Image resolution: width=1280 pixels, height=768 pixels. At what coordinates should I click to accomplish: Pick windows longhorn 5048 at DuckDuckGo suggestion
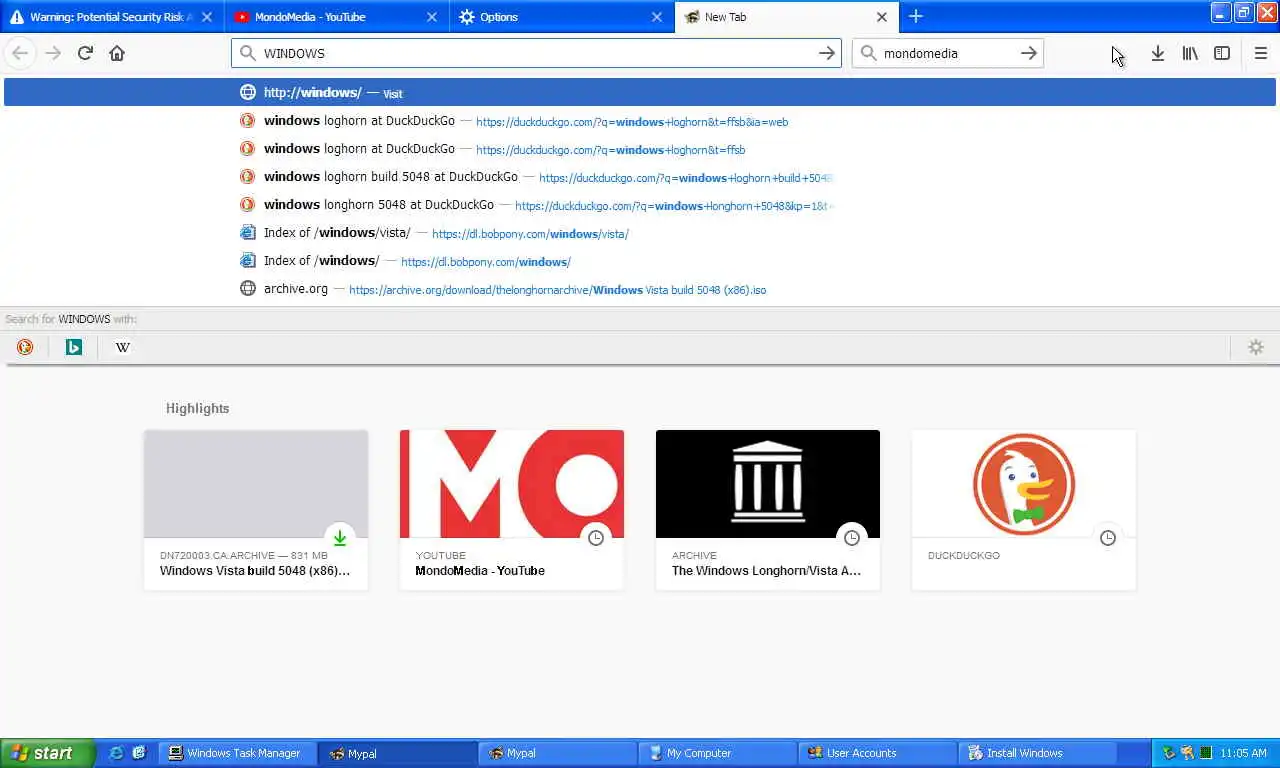point(640,205)
